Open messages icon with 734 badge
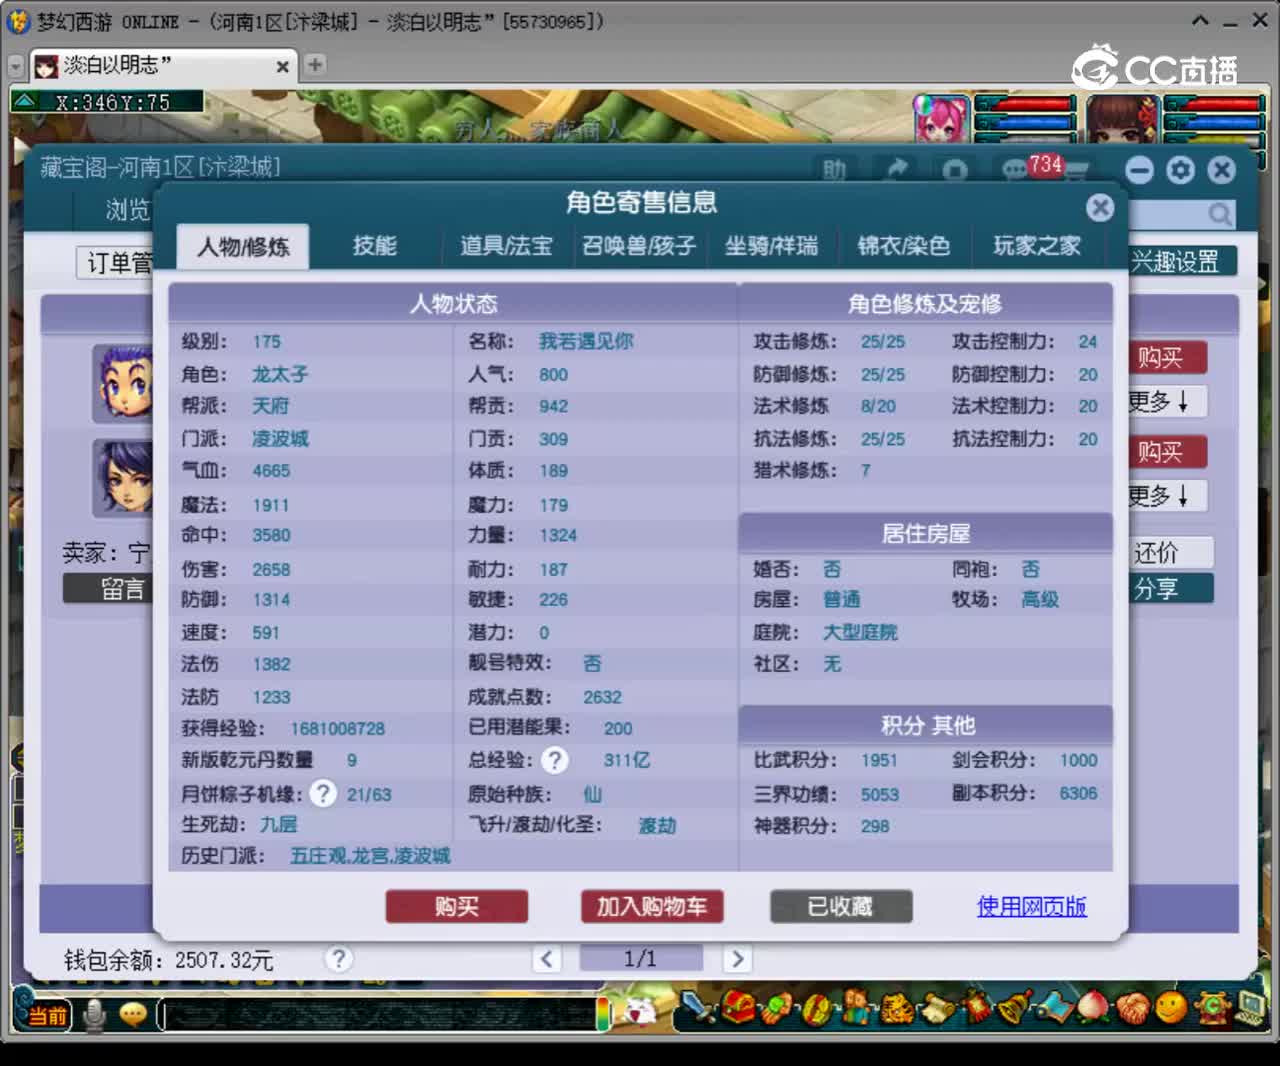 pyautogui.click(x=1018, y=170)
